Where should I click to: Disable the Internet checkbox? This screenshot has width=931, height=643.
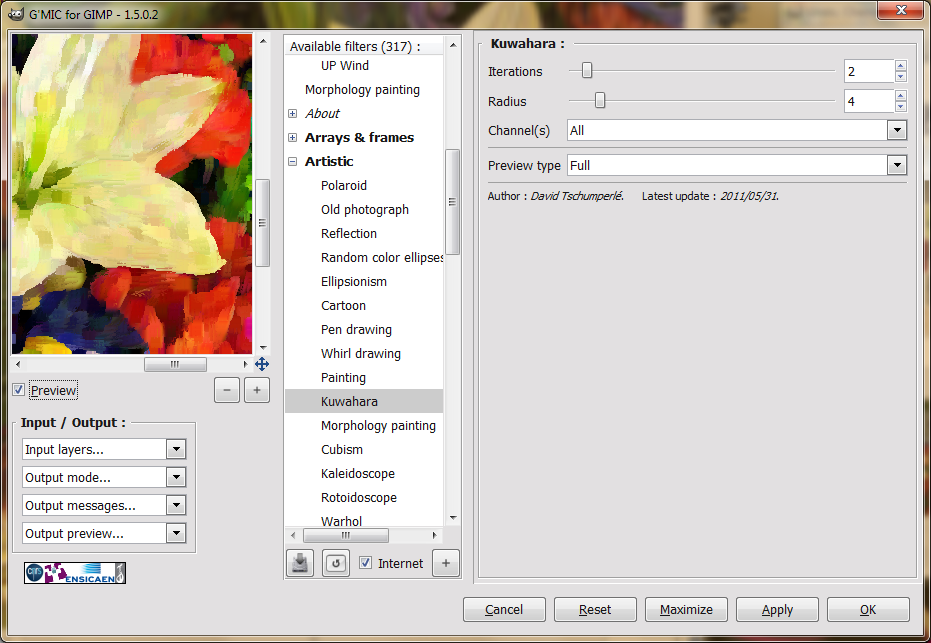click(366, 563)
